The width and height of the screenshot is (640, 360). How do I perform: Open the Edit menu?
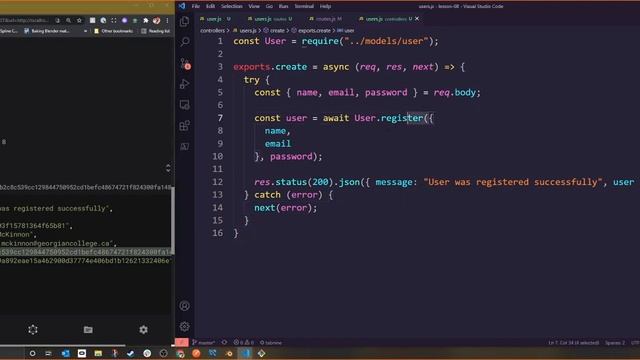click(210, 6)
